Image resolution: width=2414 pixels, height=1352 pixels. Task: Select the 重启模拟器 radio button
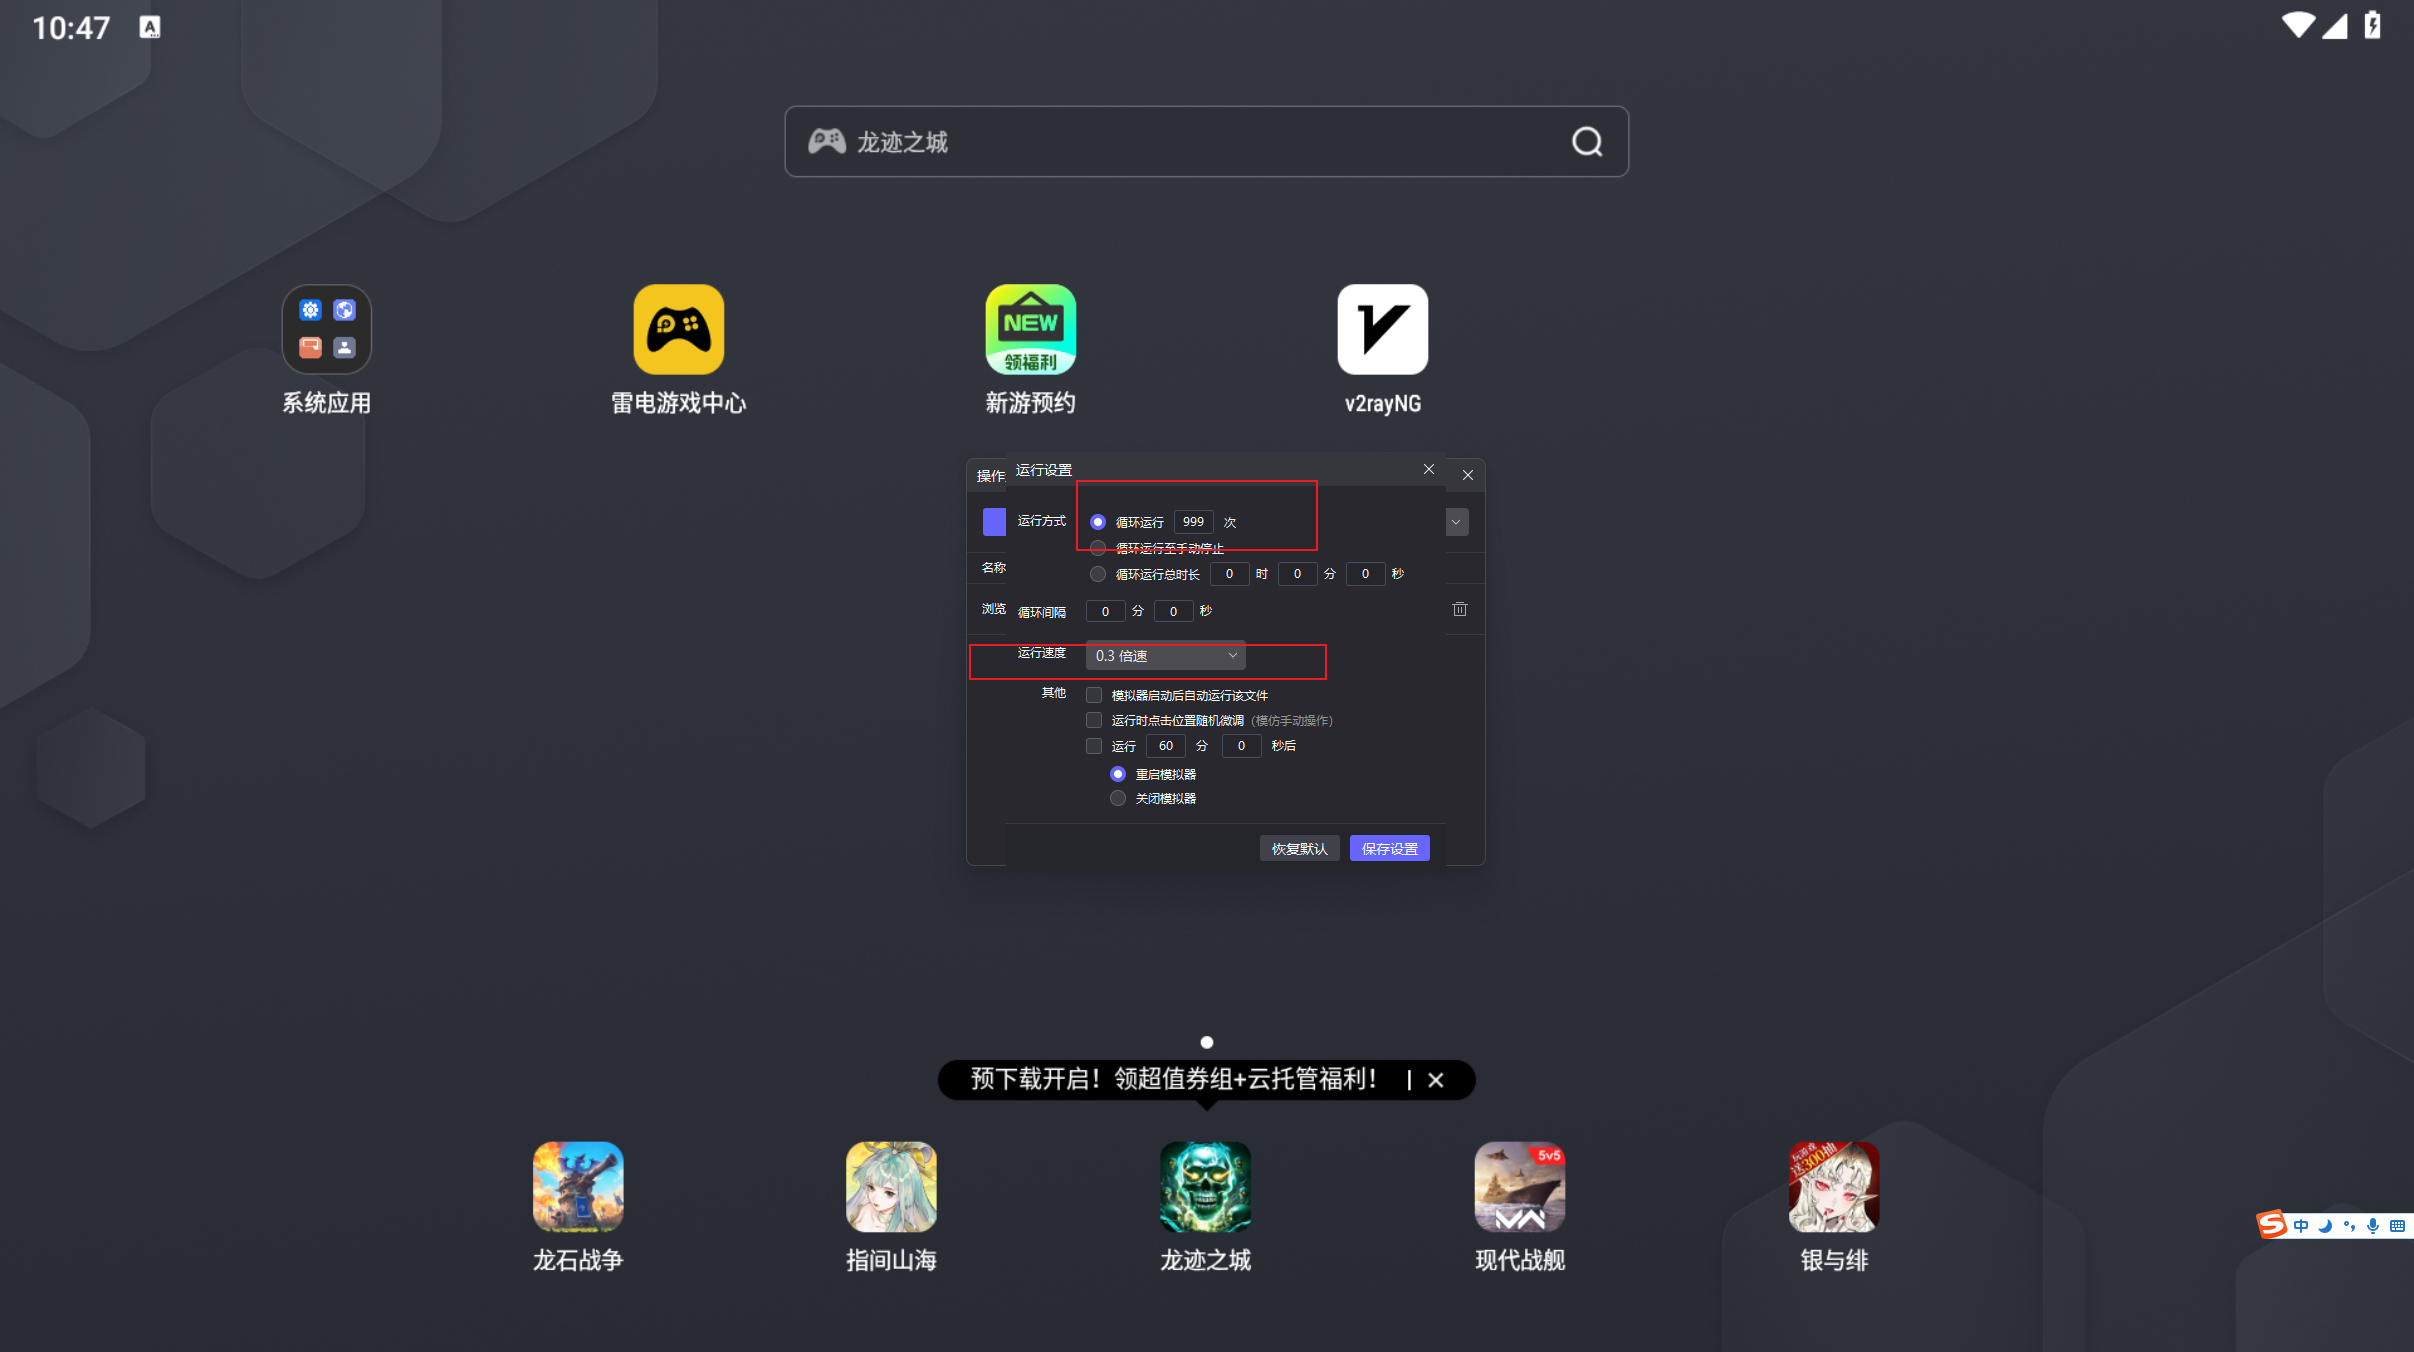pyautogui.click(x=1118, y=774)
